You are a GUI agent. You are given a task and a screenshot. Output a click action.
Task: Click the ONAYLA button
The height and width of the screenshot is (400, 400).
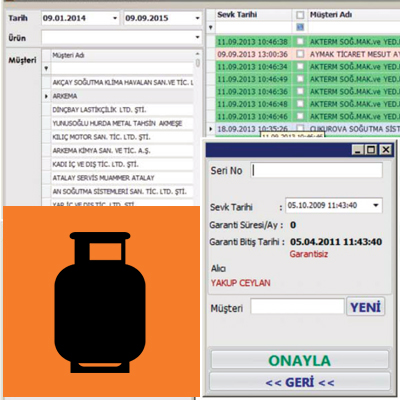(299, 360)
